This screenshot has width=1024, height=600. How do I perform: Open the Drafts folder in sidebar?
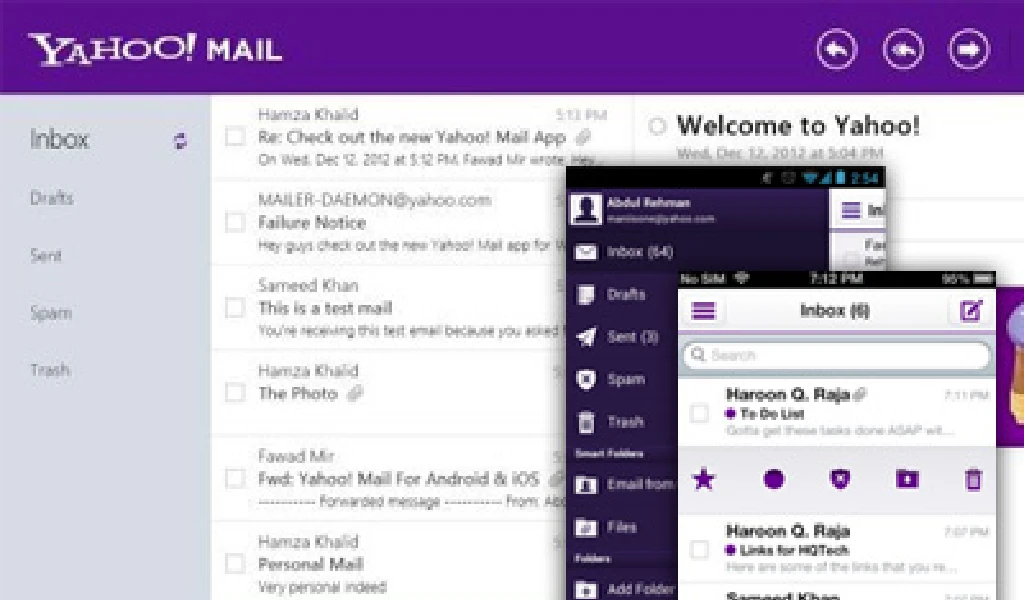pyautogui.click(x=52, y=198)
